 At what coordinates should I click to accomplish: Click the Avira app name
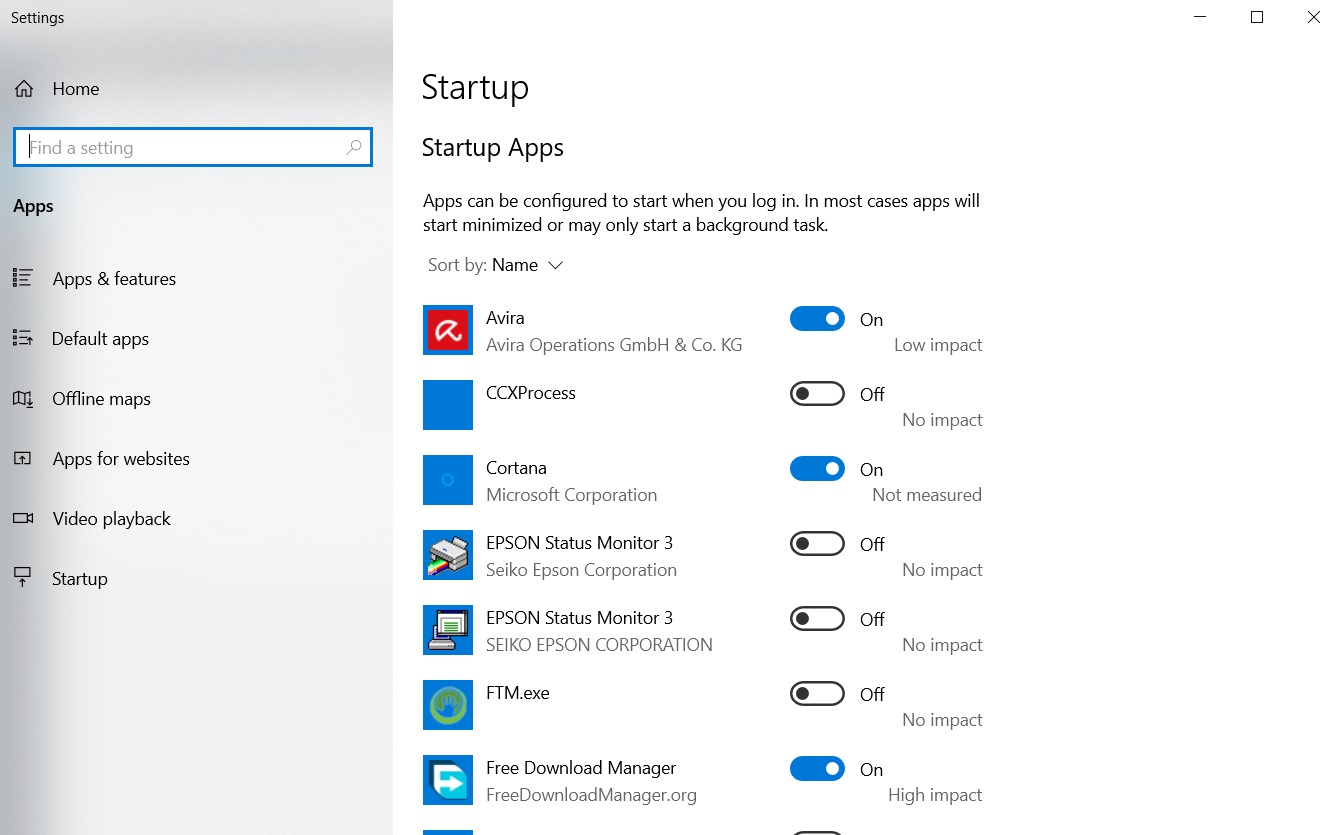(505, 318)
